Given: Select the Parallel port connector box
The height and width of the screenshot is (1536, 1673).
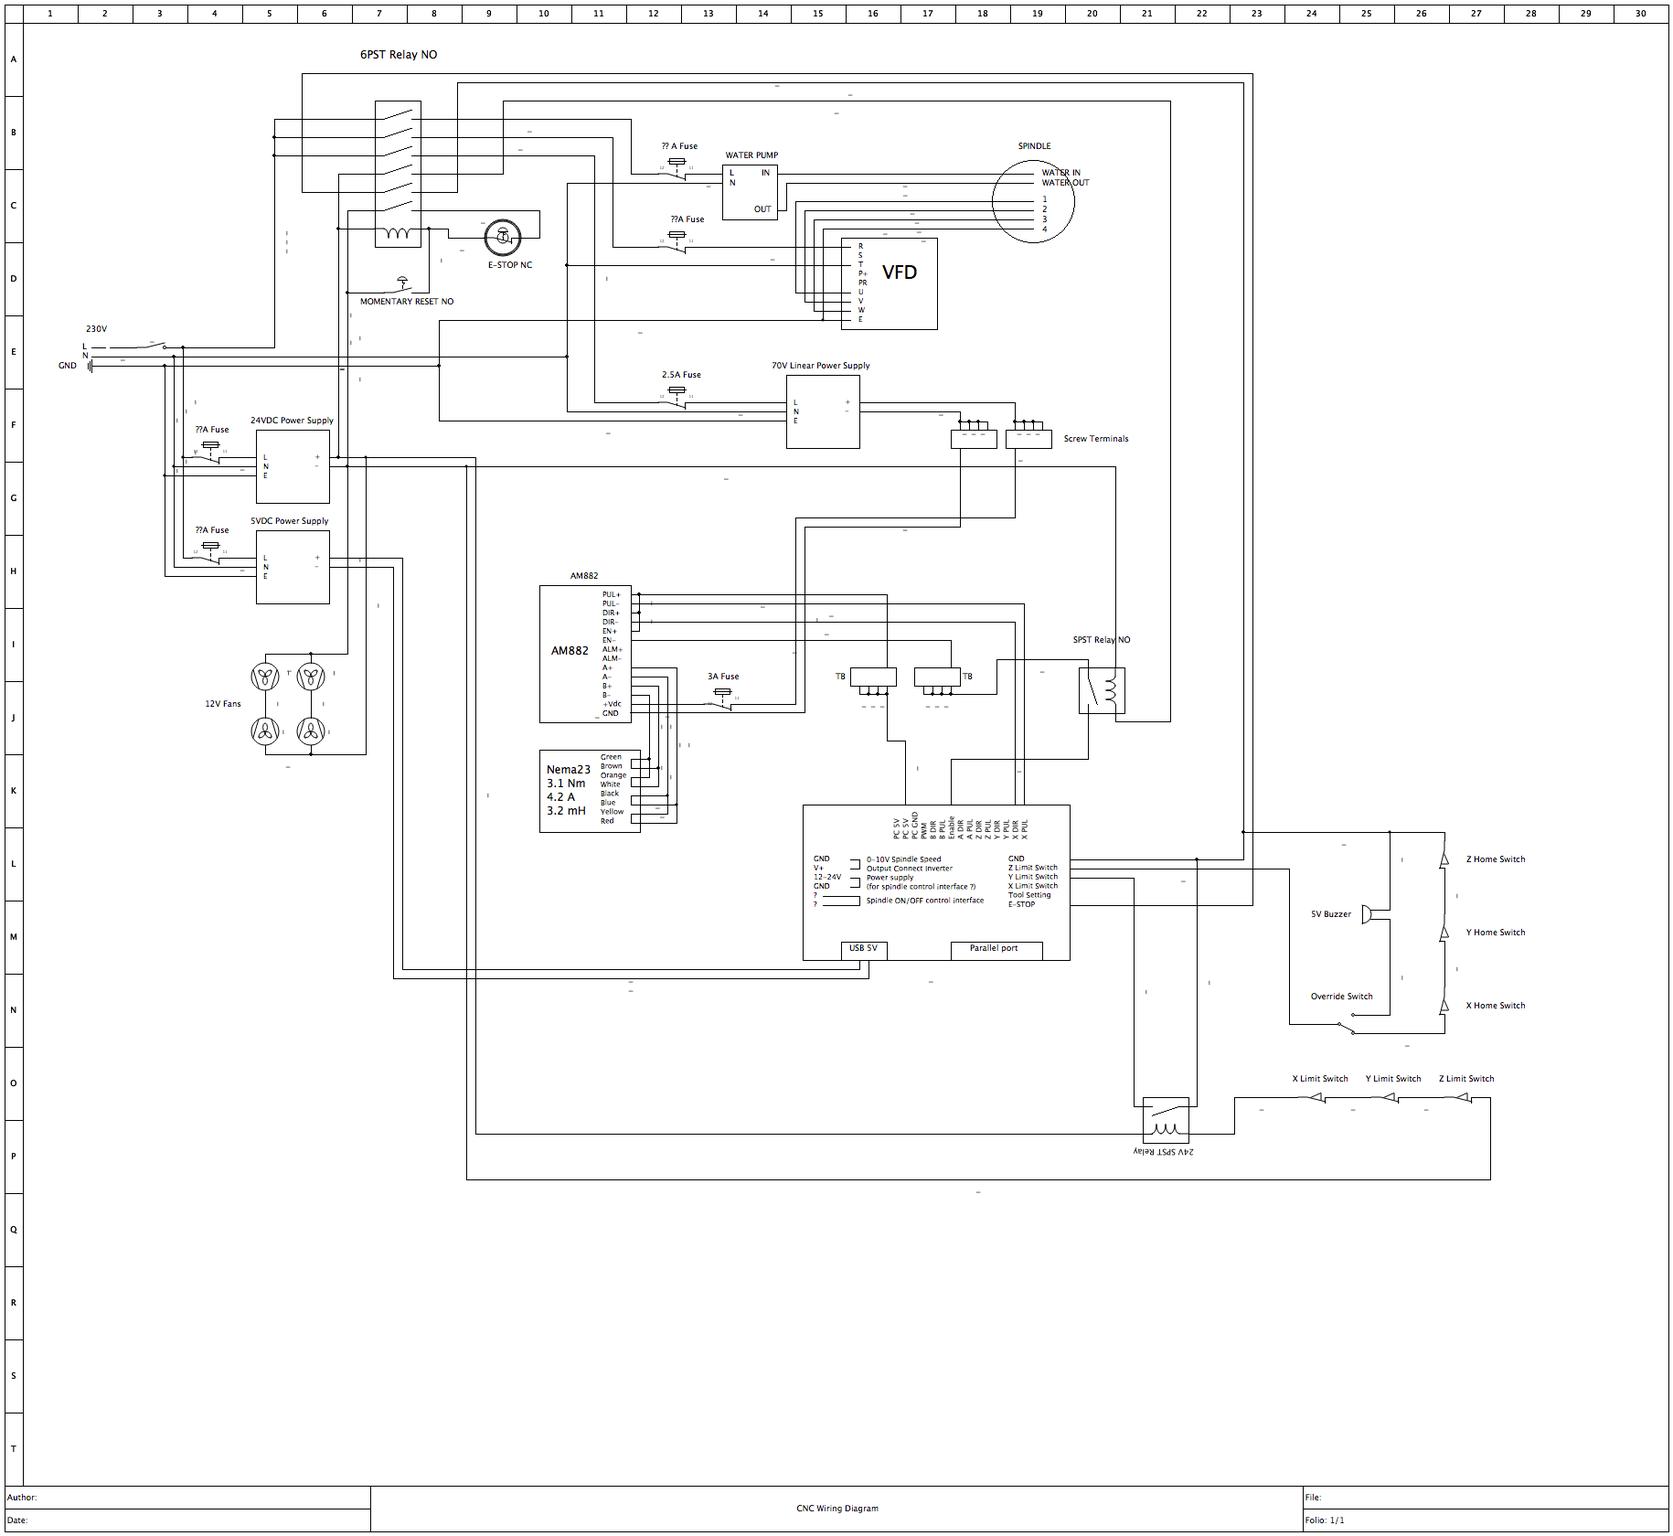Looking at the screenshot, I should 995,949.
